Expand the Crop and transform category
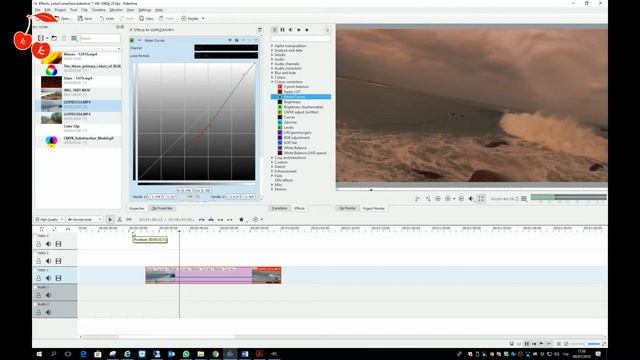 coord(272,158)
